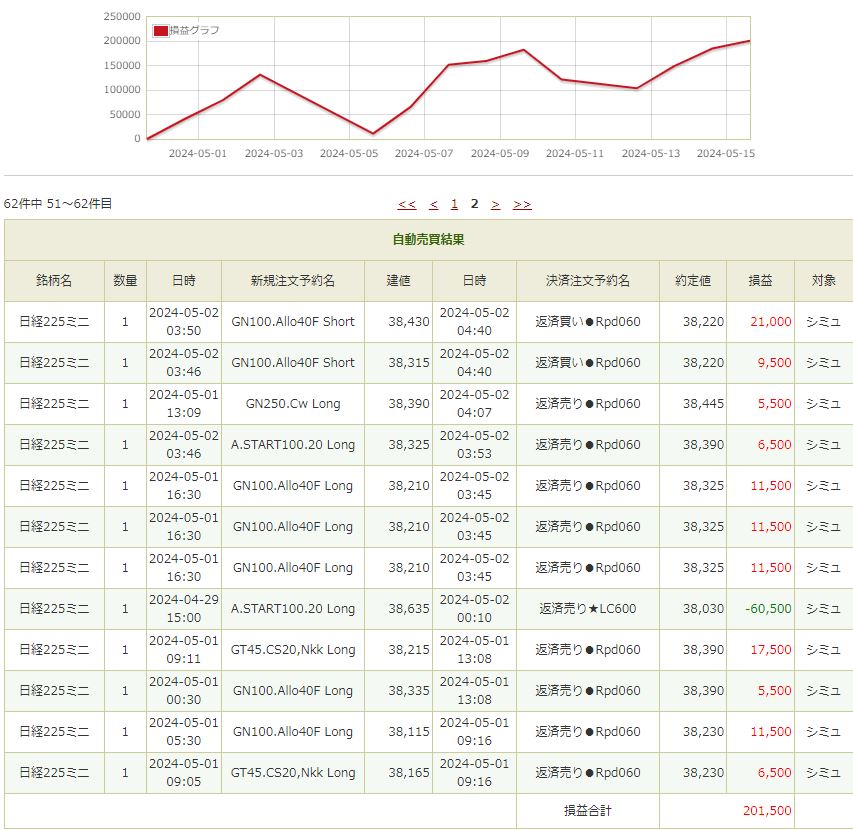The height and width of the screenshot is (830, 853).
Task: Click the 銘柄名 column header
Action: coord(54,281)
